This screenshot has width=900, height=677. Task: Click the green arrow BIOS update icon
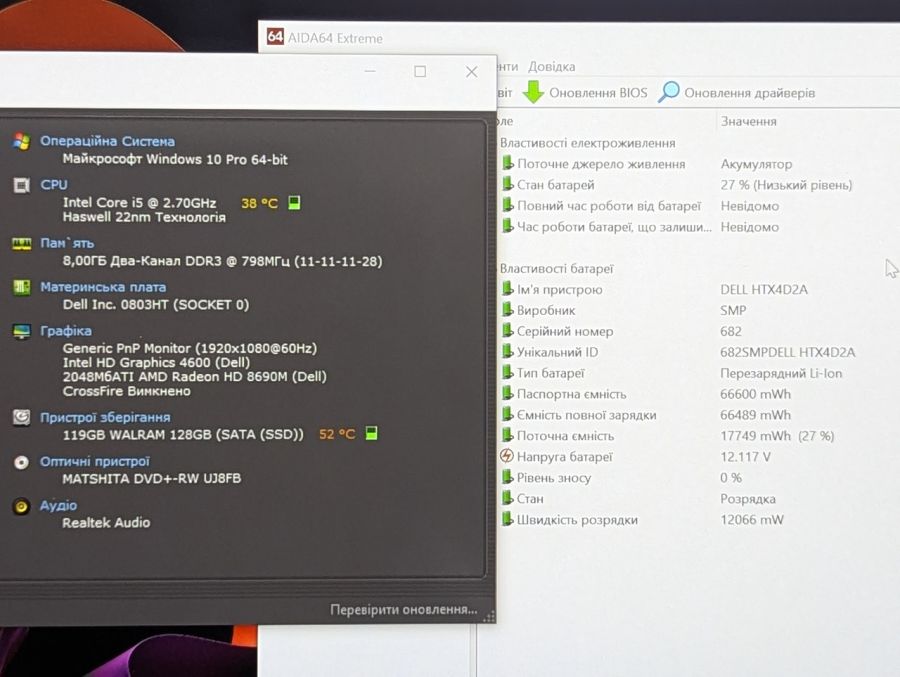click(533, 92)
